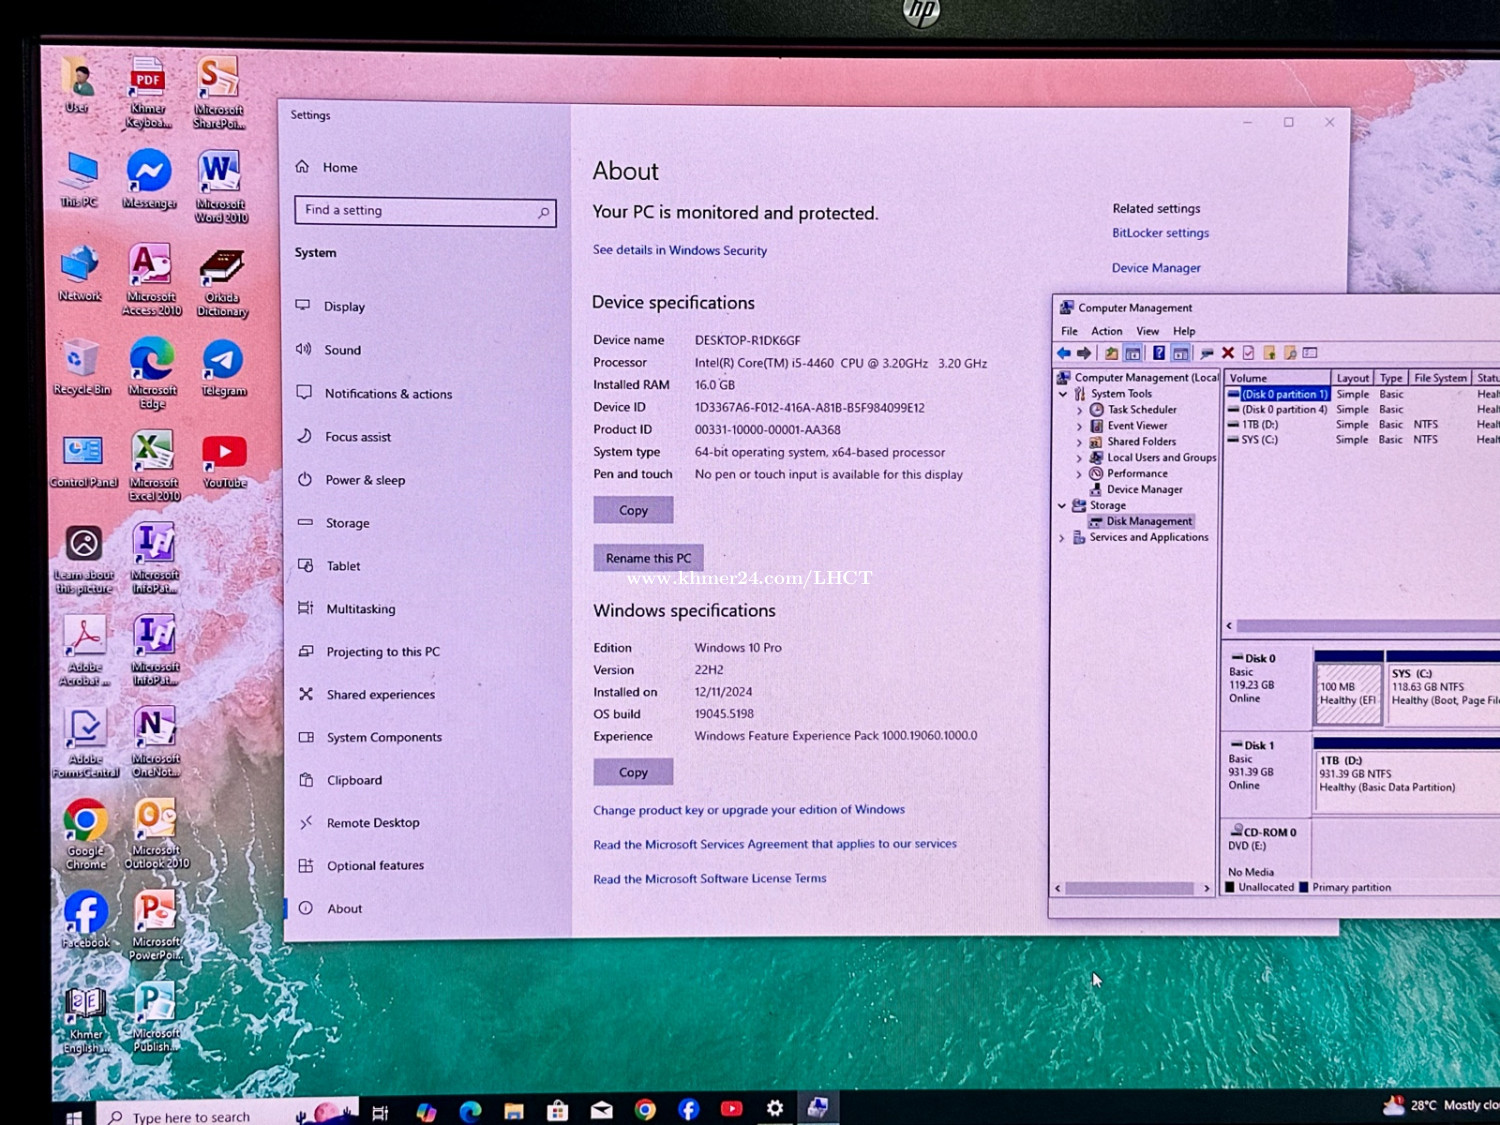
Task: Open Remote Desktop settings
Action: (x=373, y=822)
